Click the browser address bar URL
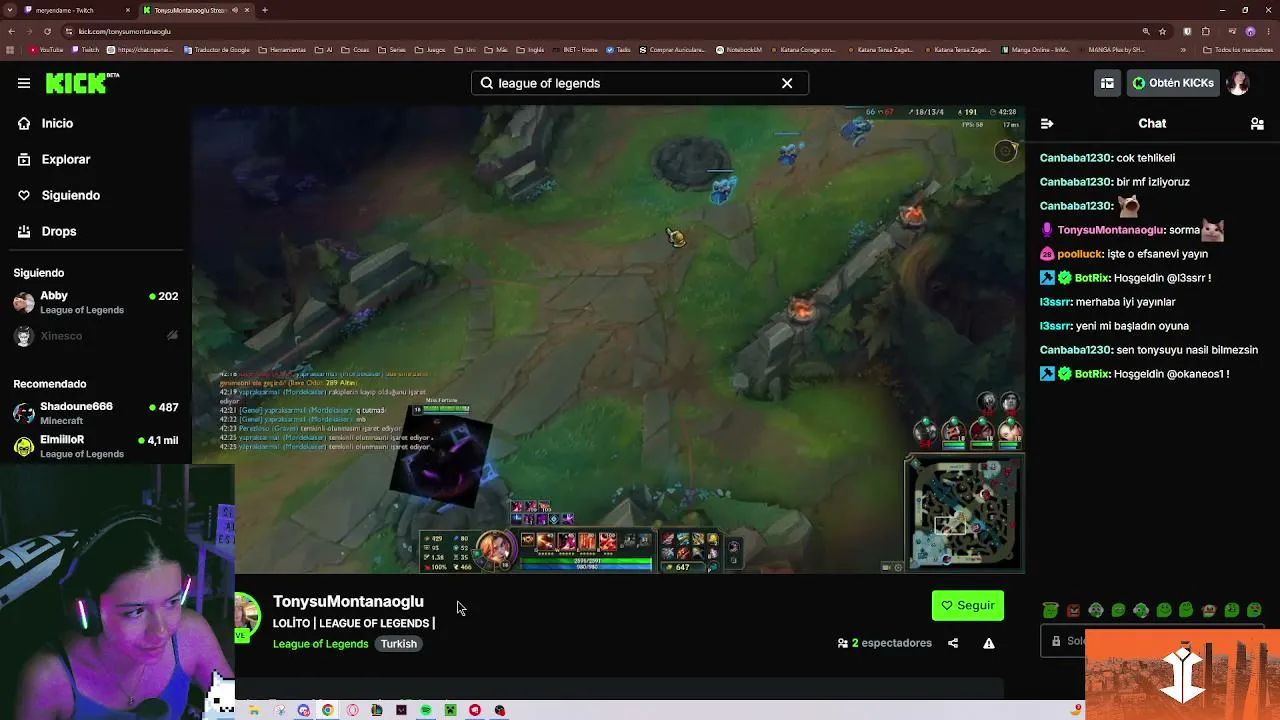 pyautogui.click(x=125, y=31)
